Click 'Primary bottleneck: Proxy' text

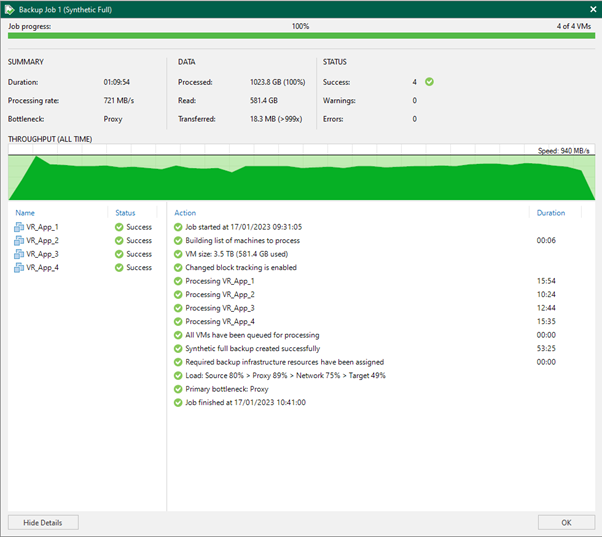pyautogui.click(x=227, y=389)
